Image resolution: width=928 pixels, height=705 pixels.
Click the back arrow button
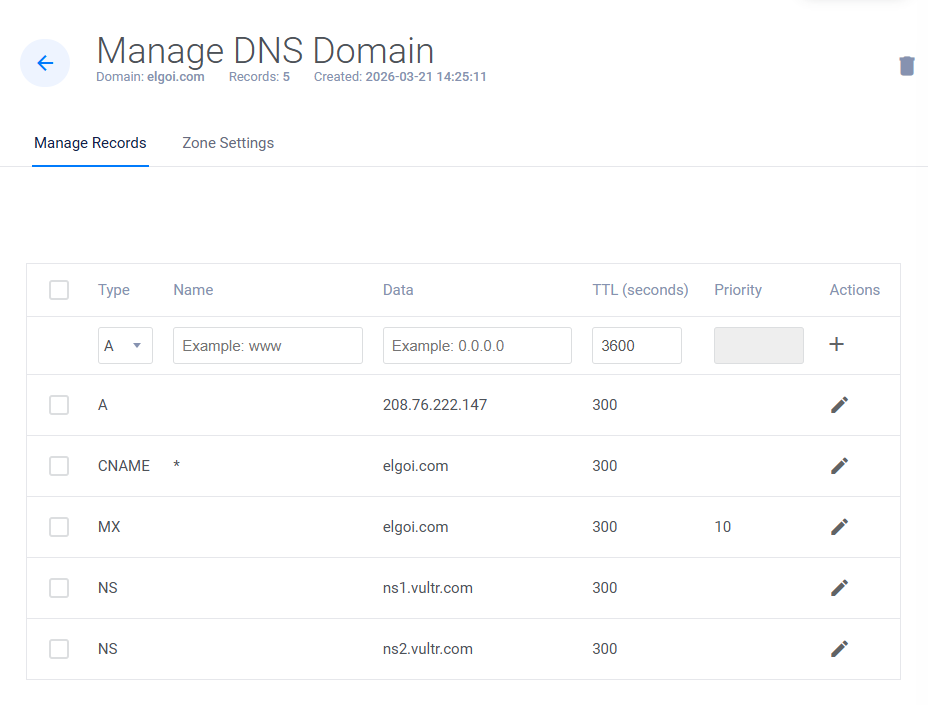pos(45,63)
